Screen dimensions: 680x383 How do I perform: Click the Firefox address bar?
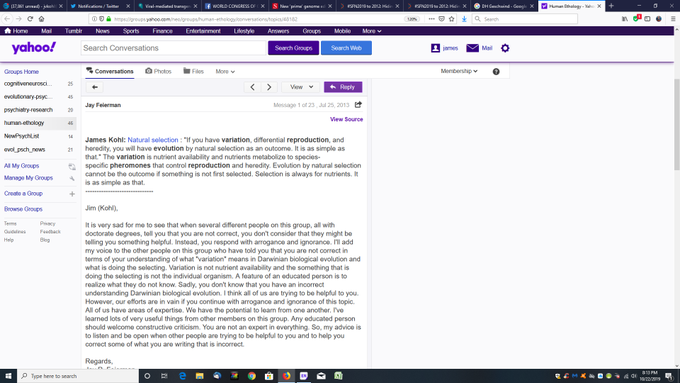tap(259, 19)
